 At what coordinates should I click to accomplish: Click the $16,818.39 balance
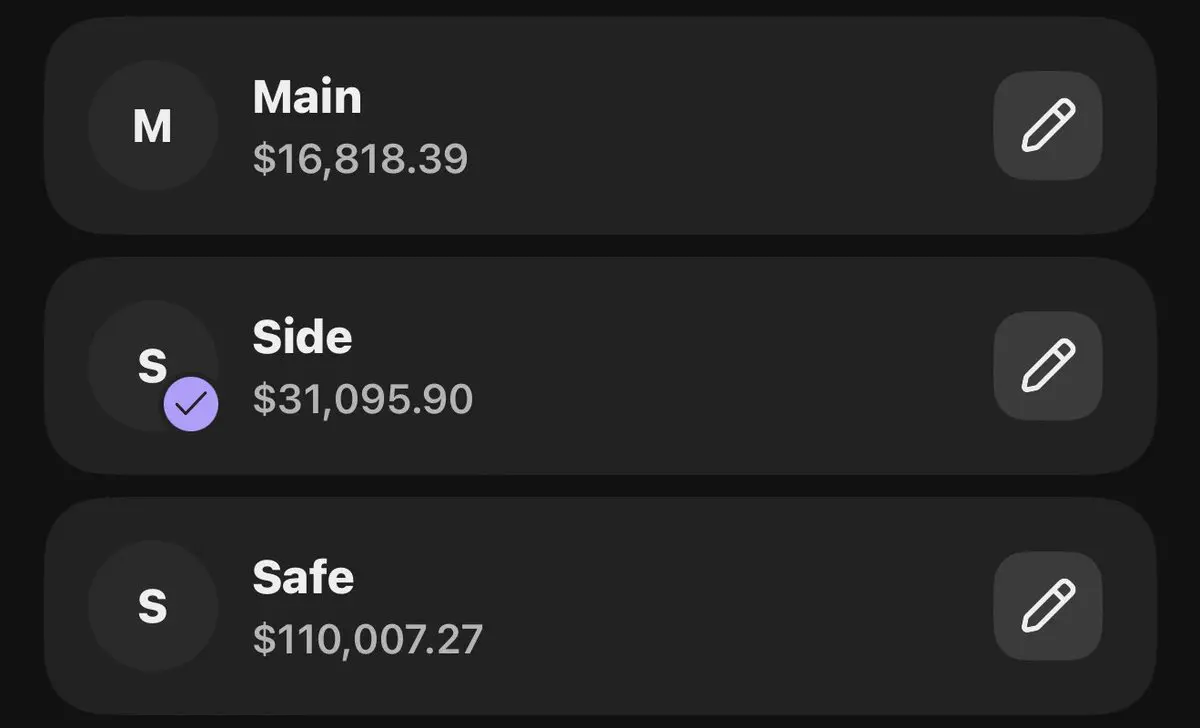tap(360, 159)
